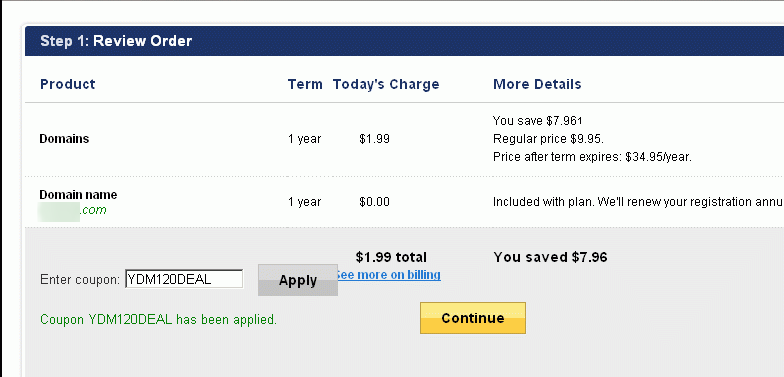Click the $0.00 charge for Domain name
Screen dimensions: 784x377
[x=374, y=202]
